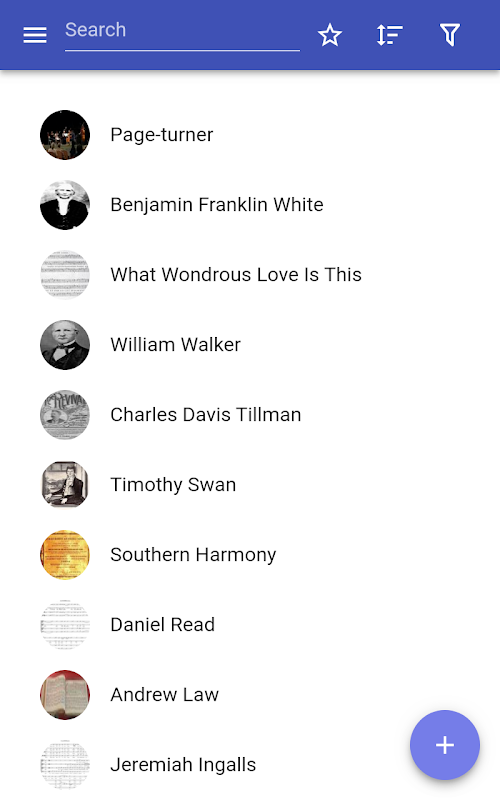Open the filter funnel options
Image resolution: width=500 pixels, height=800 pixels.
click(450, 35)
